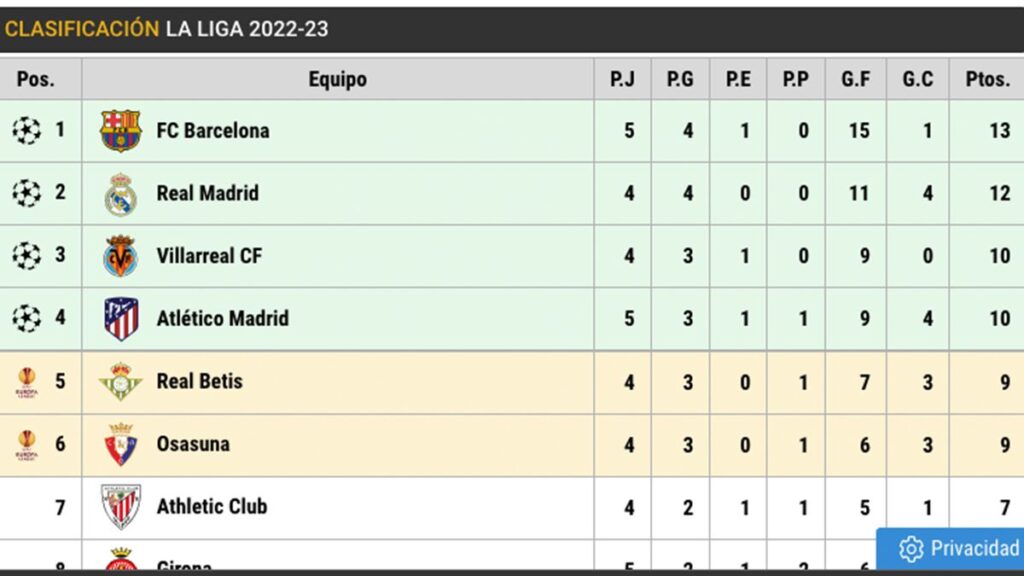
Task: Click the Equipo column header
Action: point(338,78)
